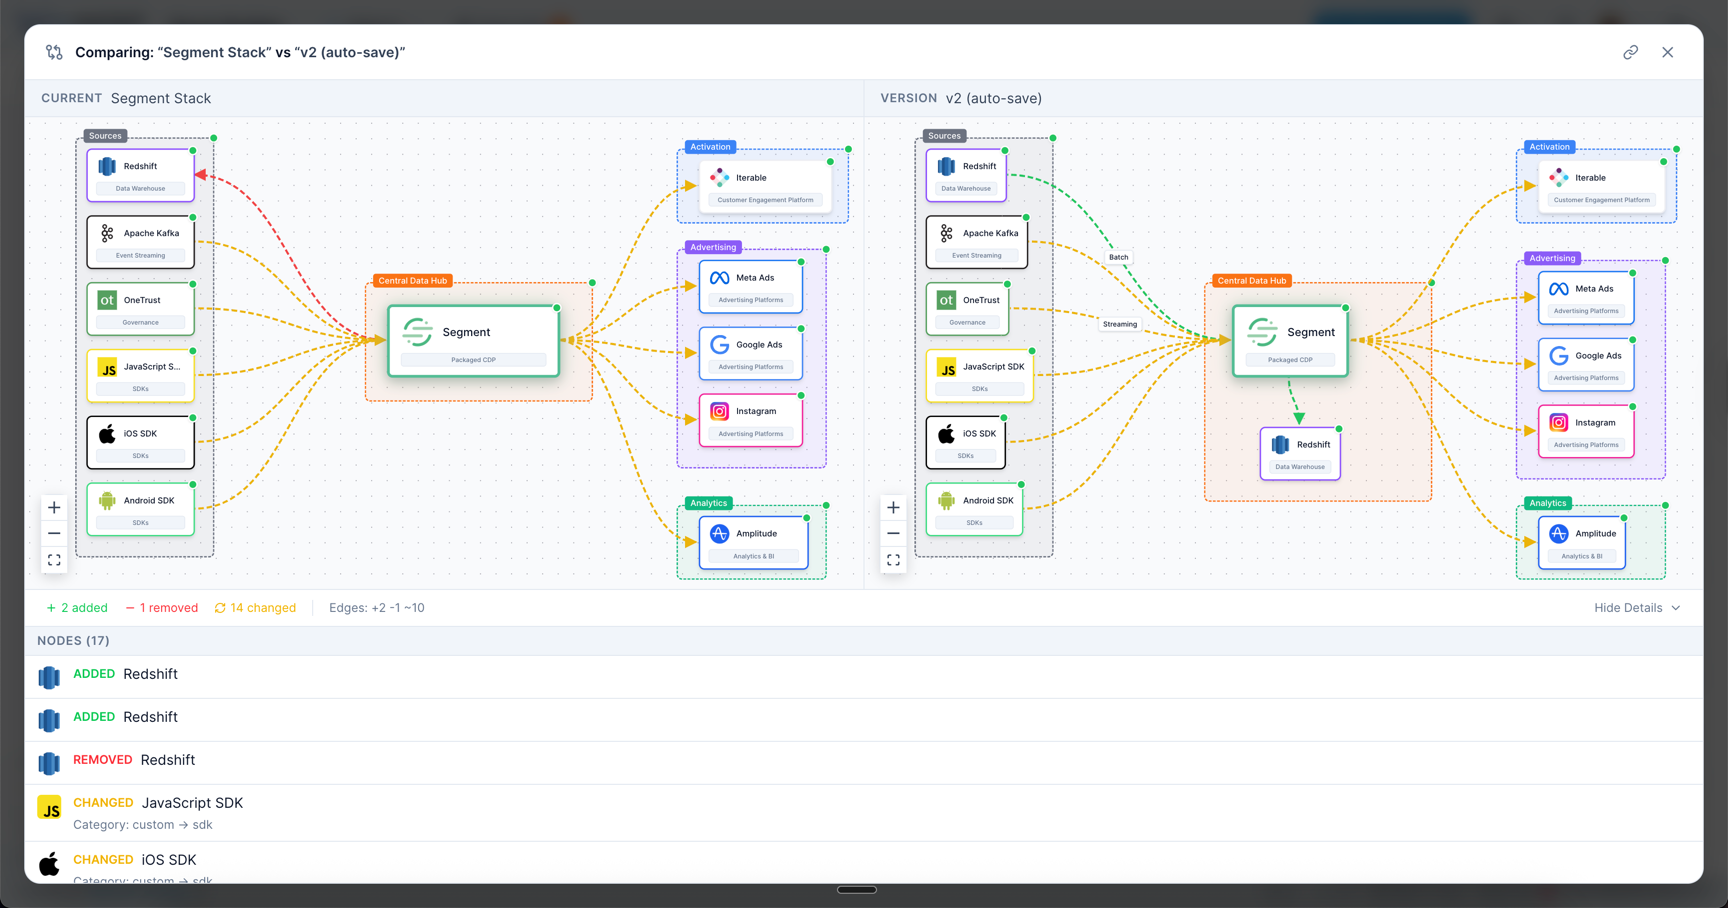Select the OneTrust node in the Version pane

click(967, 309)
